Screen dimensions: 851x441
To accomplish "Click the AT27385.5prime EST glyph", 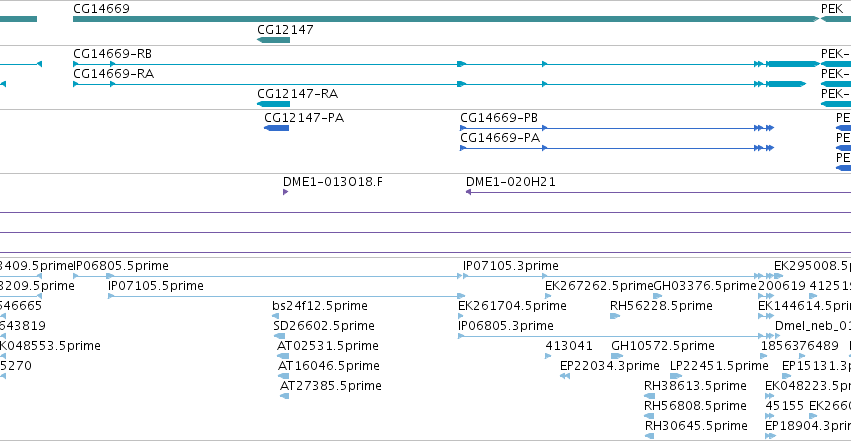I will pyautogui.click(x=284, y=396).
